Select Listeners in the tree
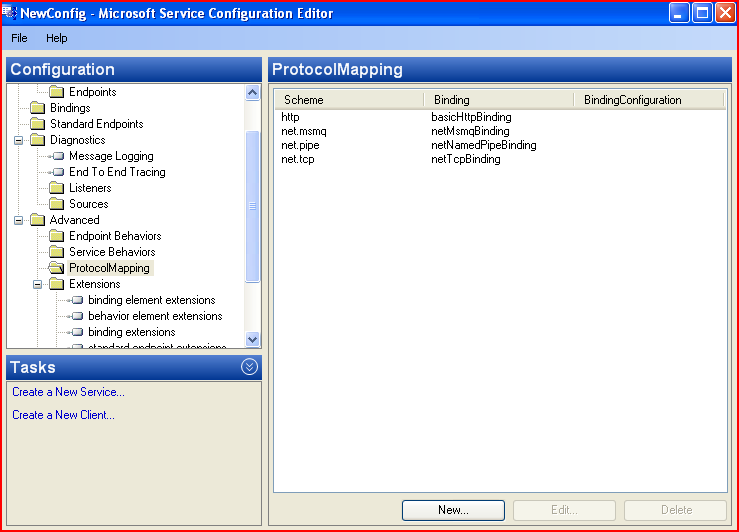Screen dimensions: 739x532 (90, 188)
